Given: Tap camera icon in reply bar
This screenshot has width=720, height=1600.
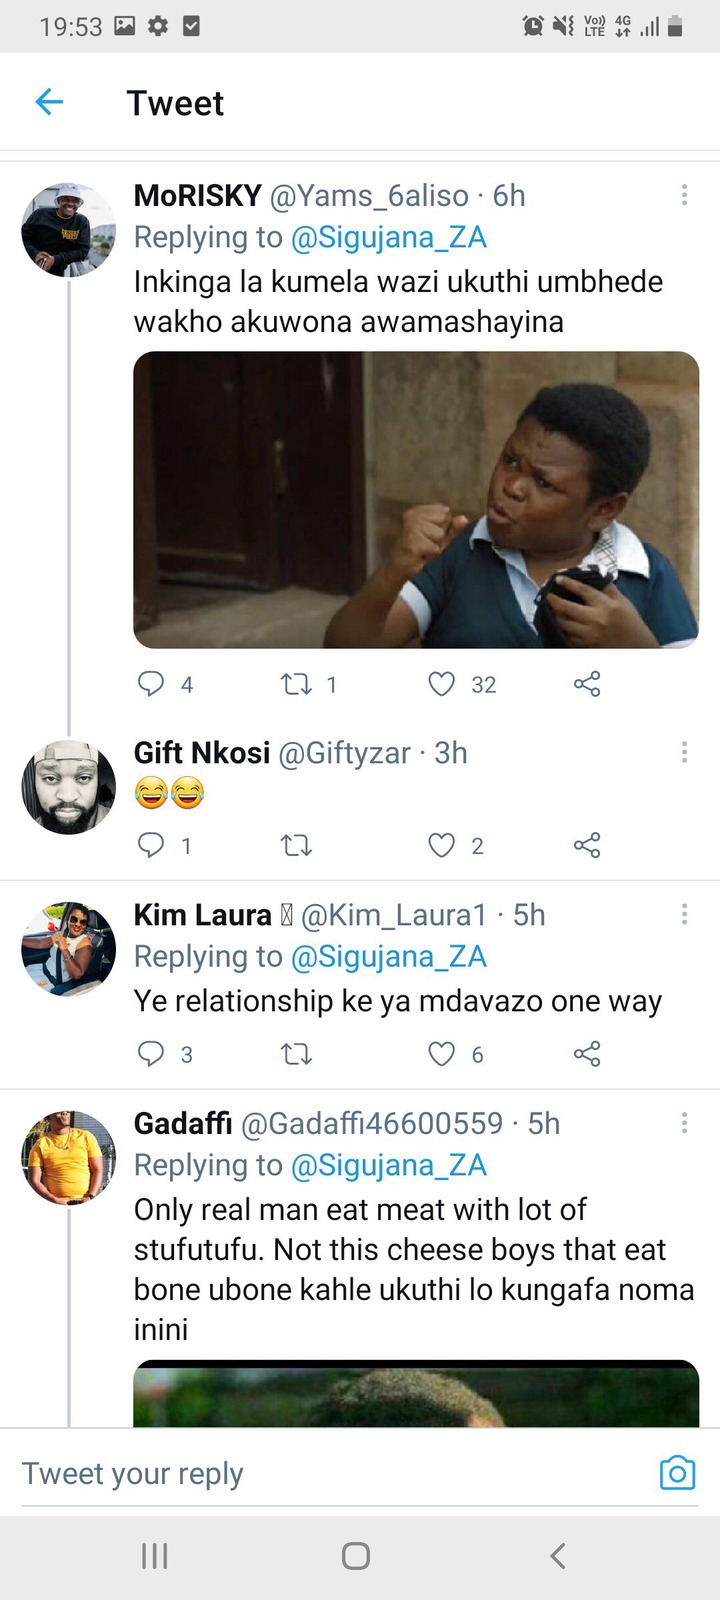Looking at the screenshot, I should [x=677, y=1472].
